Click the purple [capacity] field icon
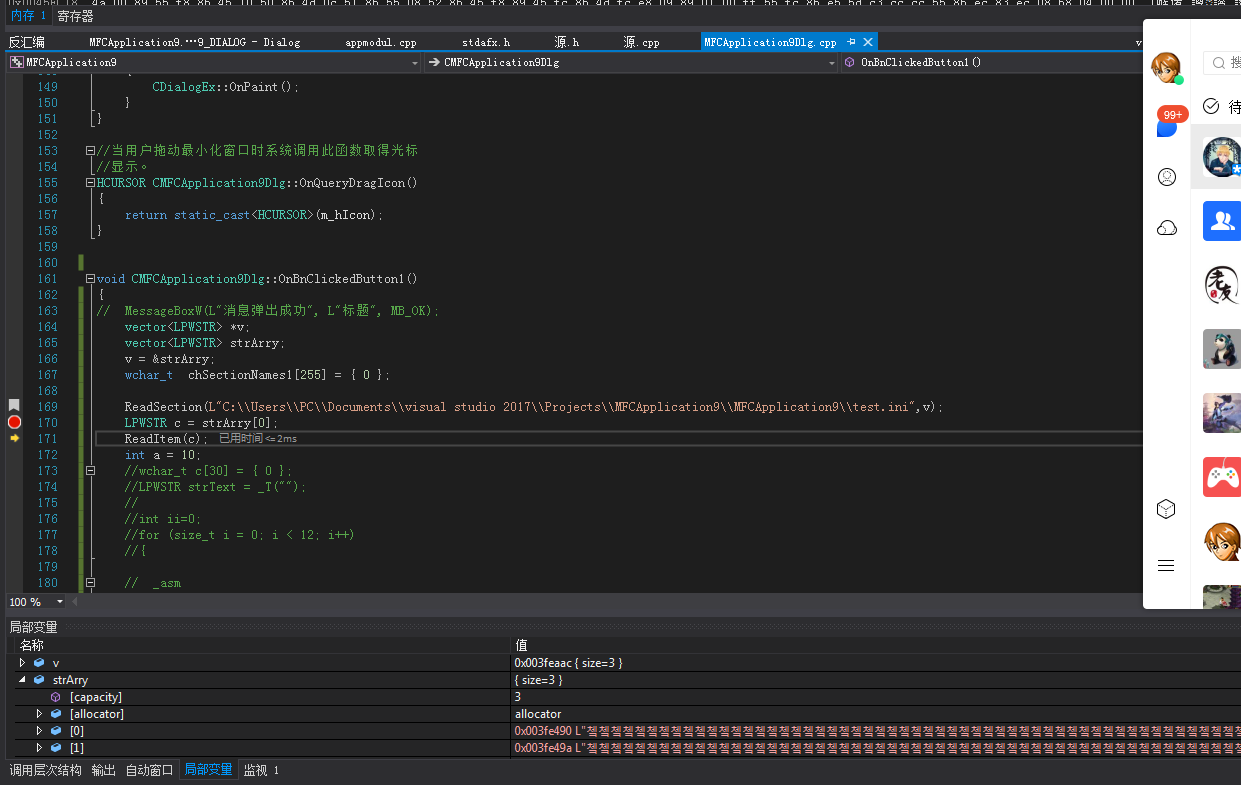The width and height of the screenshot is (1241, 785). tap(56, 697)
